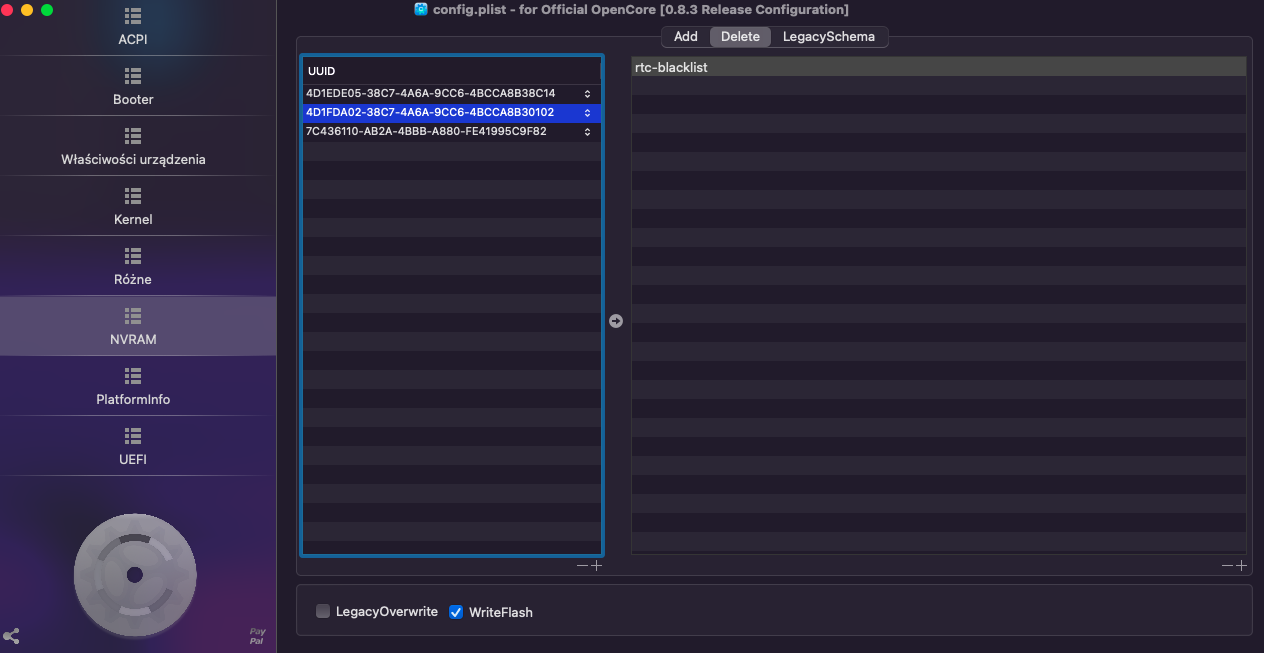This screenshot has height=653, width=1264.
Task: Toggle the LegacyOverwrite checkbox
Action: [323, 611]
